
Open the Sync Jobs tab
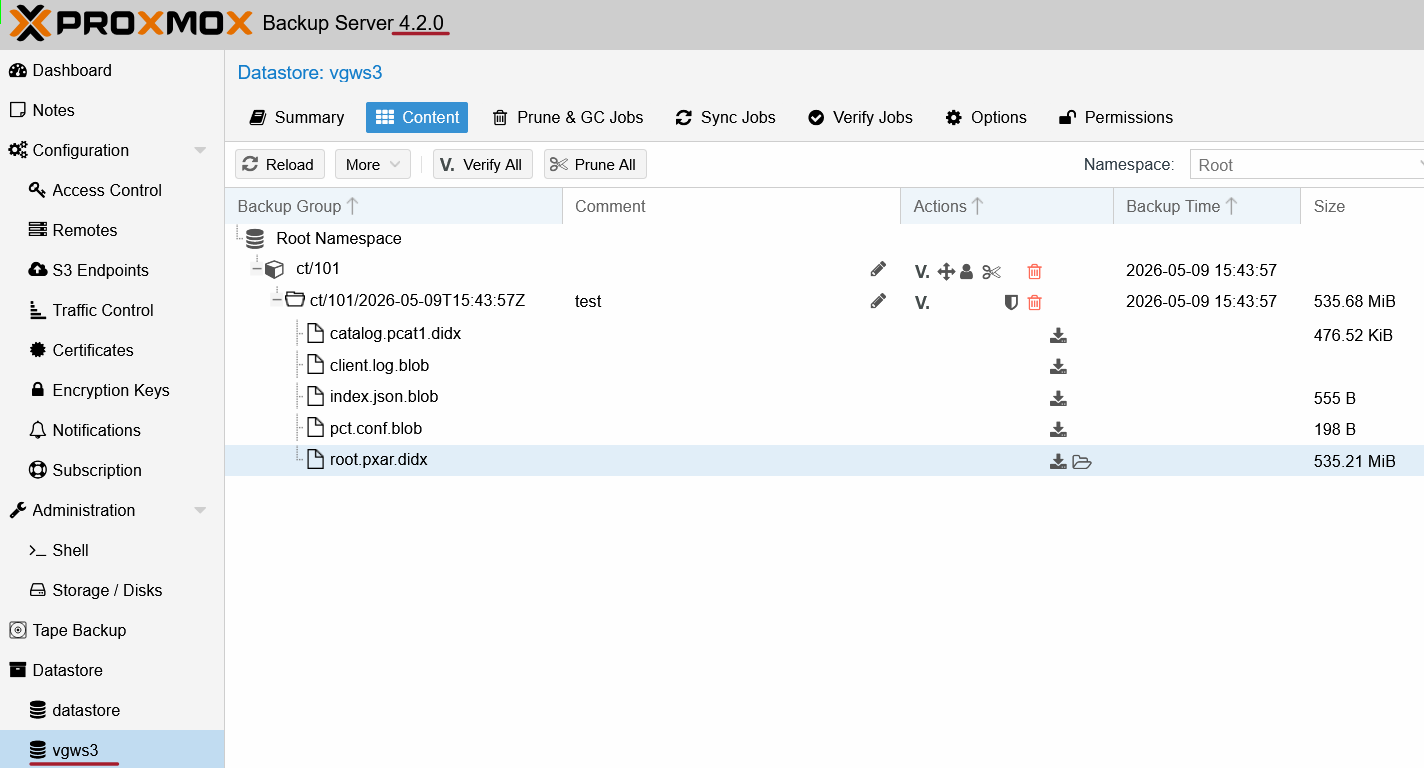point(726,117)
